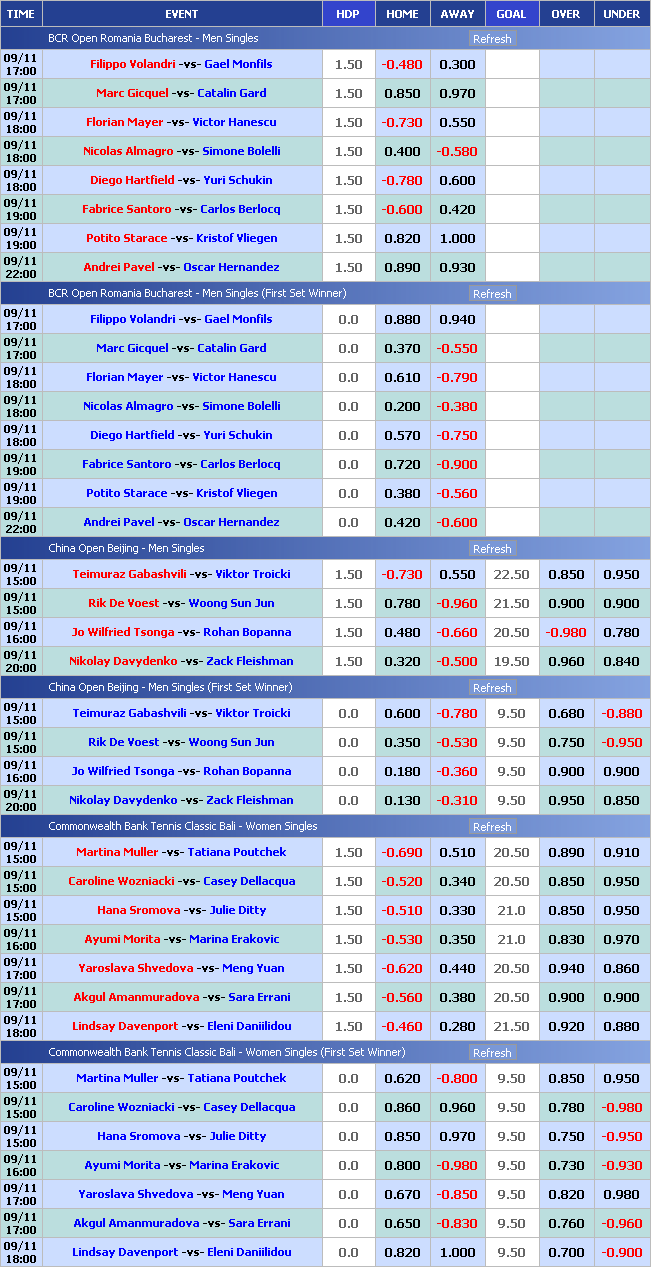The image size is (651, 1267).
Task: Pick 0.780 under odds for Tsonga vs Bopanna
Action: tap(621, 632)
